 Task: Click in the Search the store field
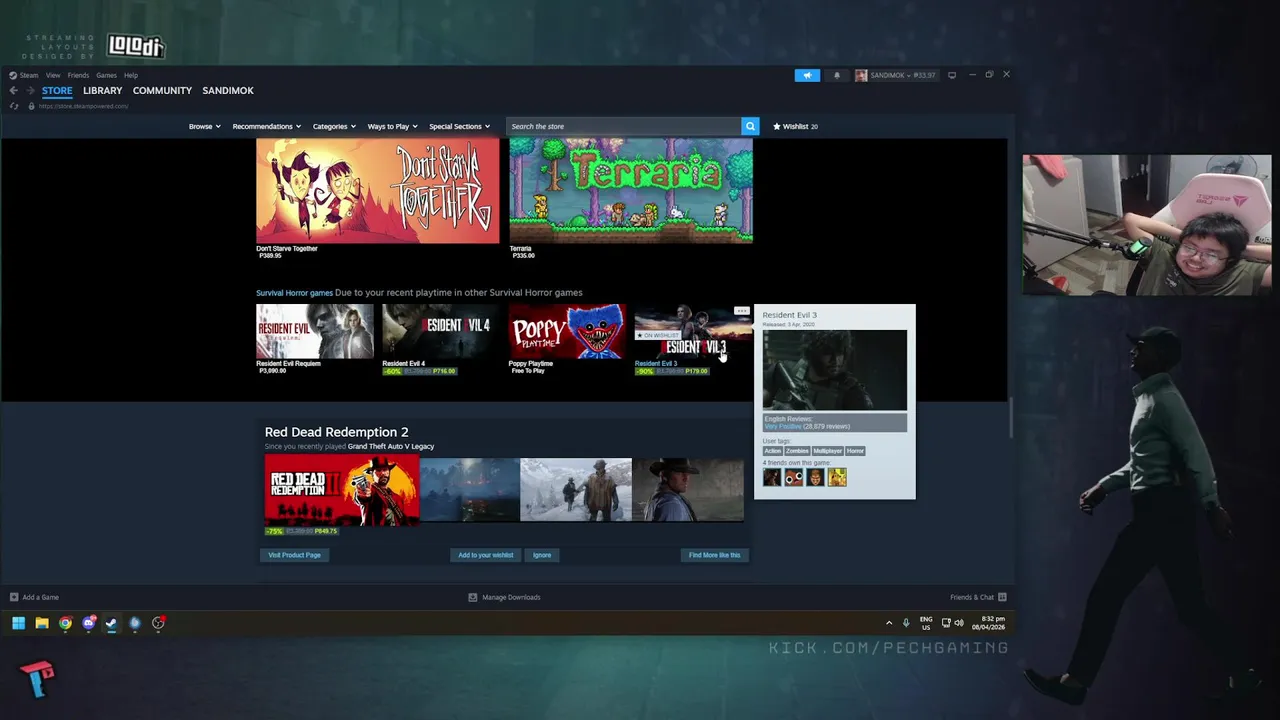pyautogui.click(x=624, y=126)
